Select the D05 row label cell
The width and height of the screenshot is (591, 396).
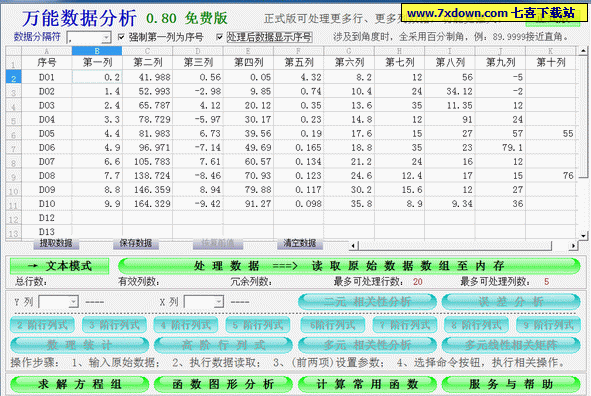click(47, 133)
